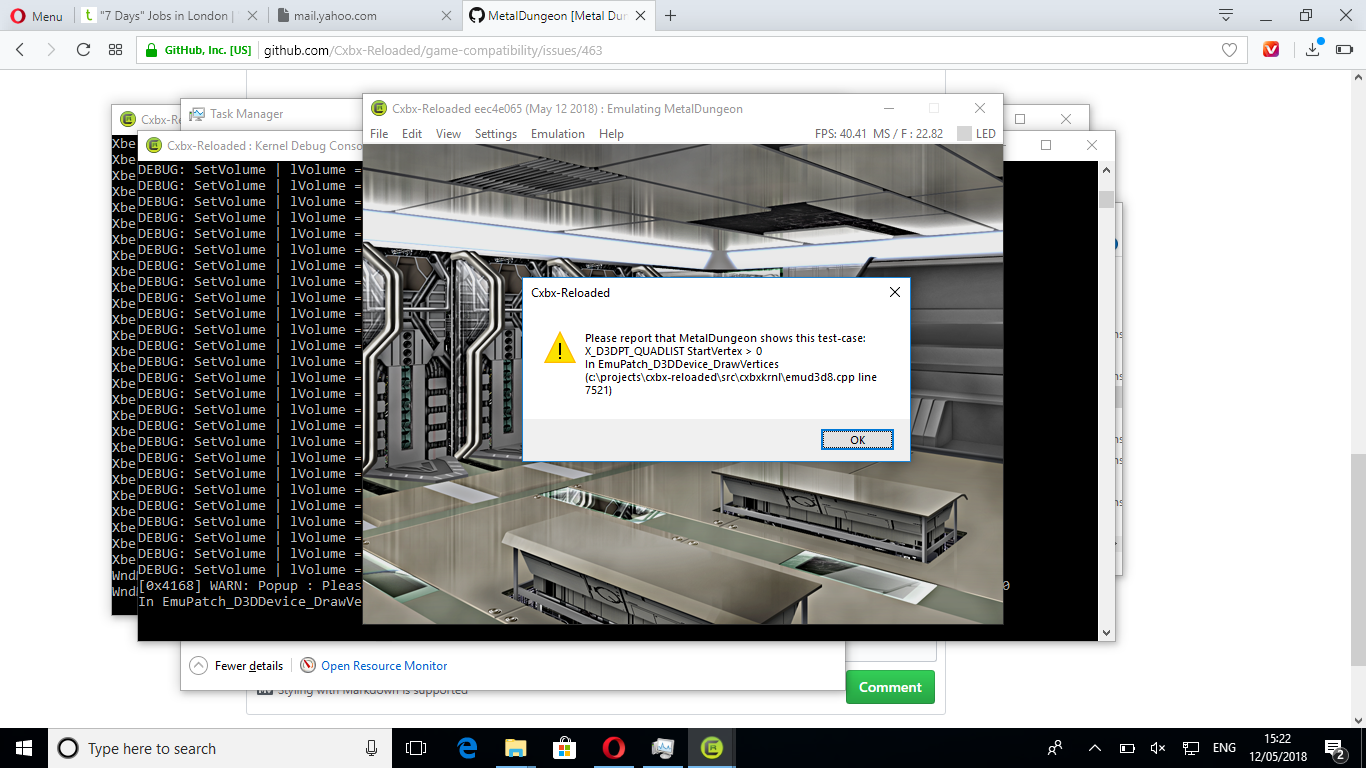Screen dimensions: 1366x768
Task: Open the Emulation menu in Cxbx-Reloaded
Action: [x=558, y=134]
